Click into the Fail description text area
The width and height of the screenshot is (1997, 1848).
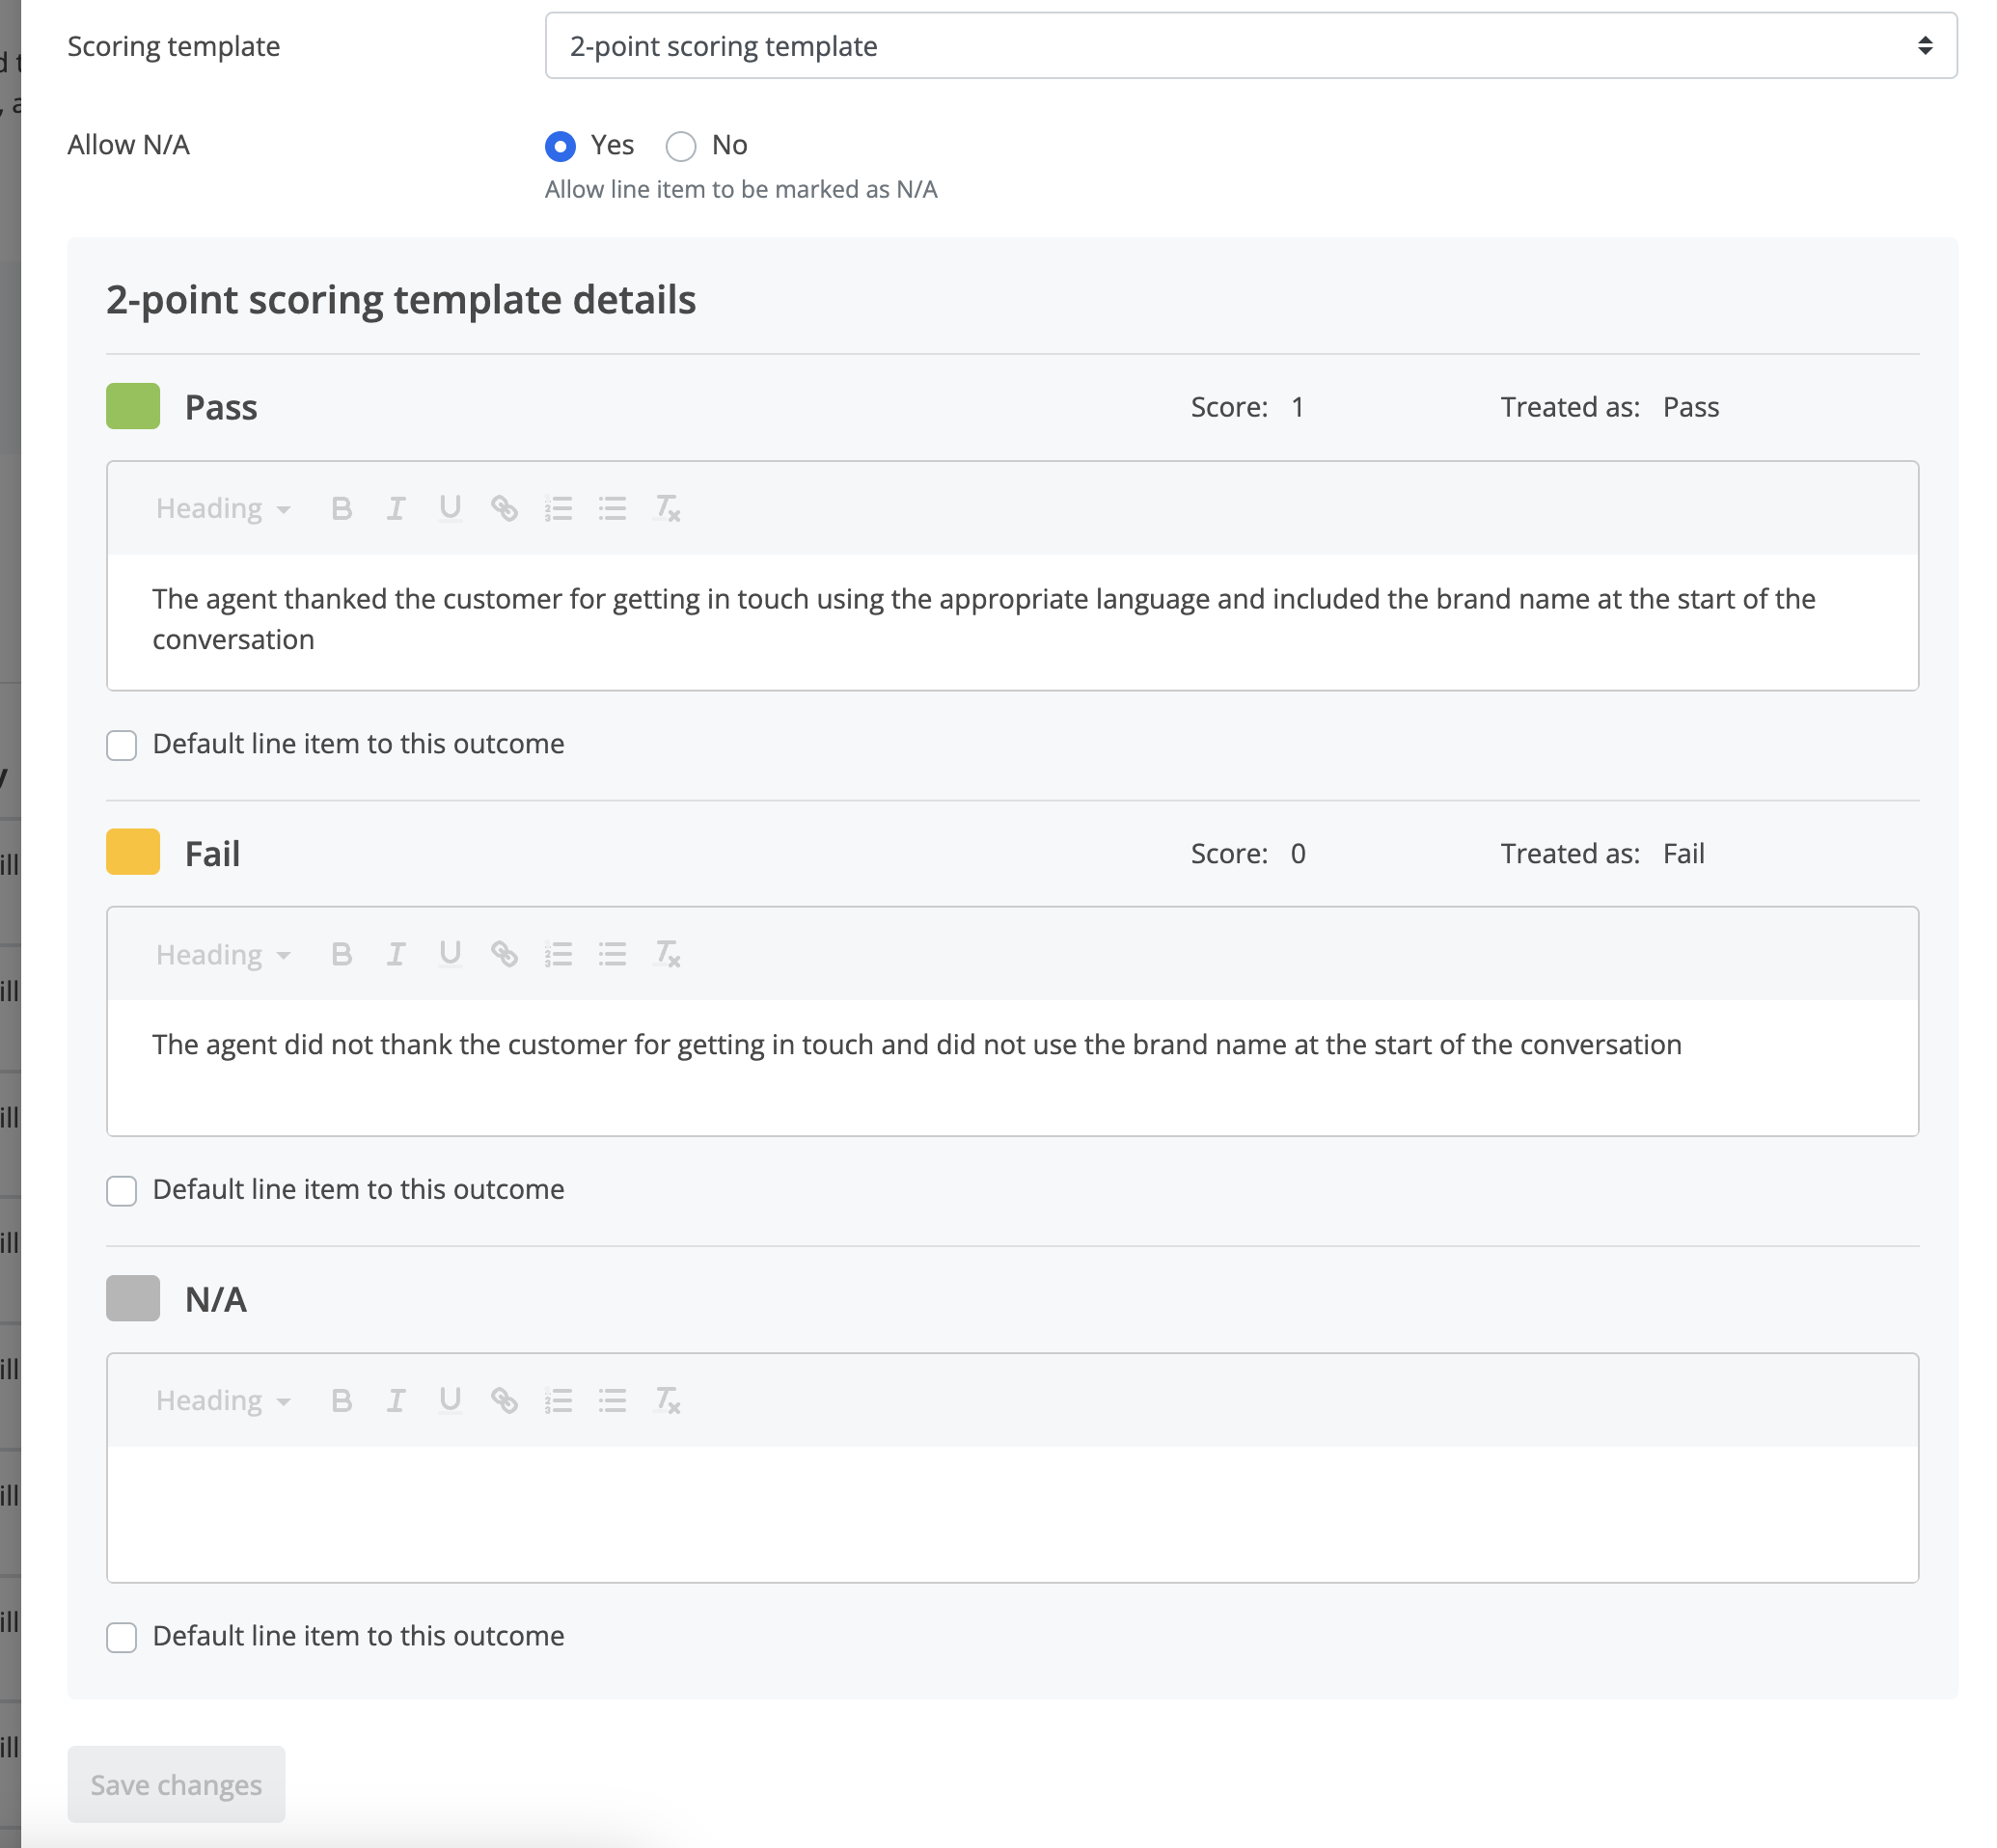(x=1012, y=1067)
